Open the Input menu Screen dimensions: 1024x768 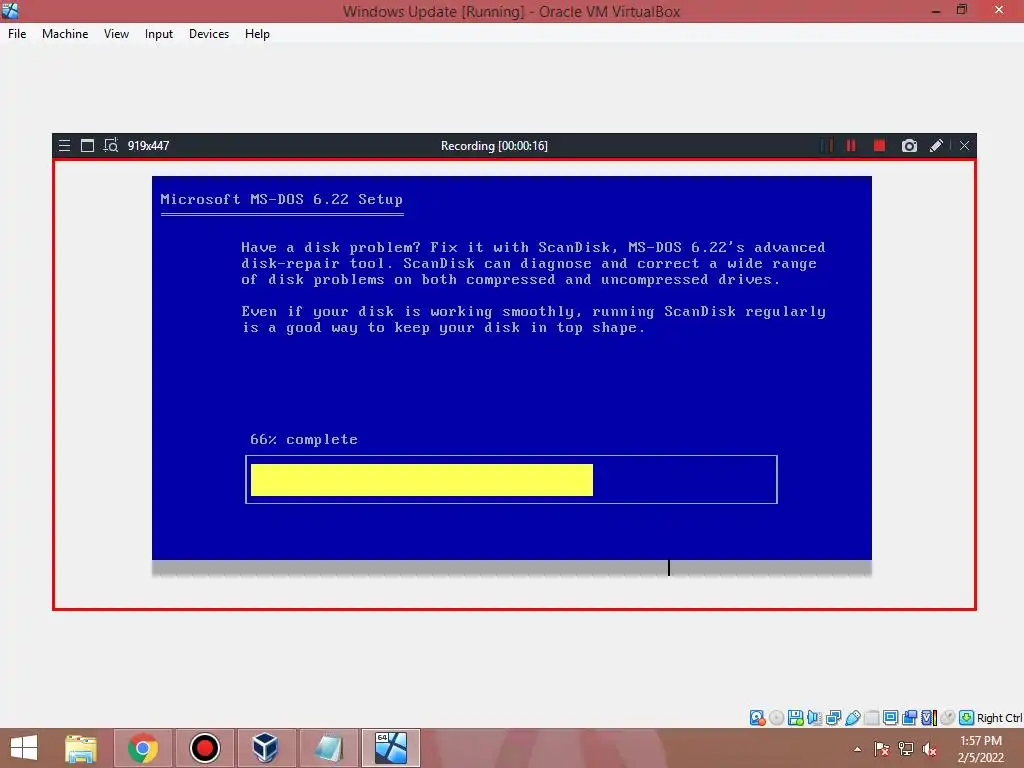coord(159,34)
